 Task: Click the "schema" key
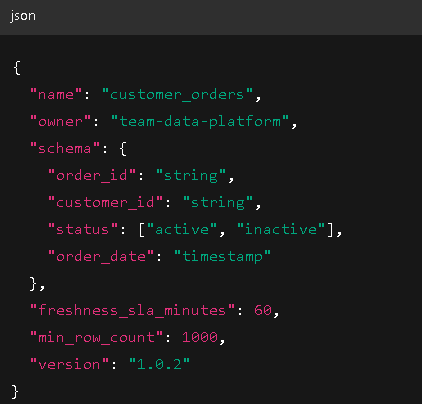(x=65, y=148)
